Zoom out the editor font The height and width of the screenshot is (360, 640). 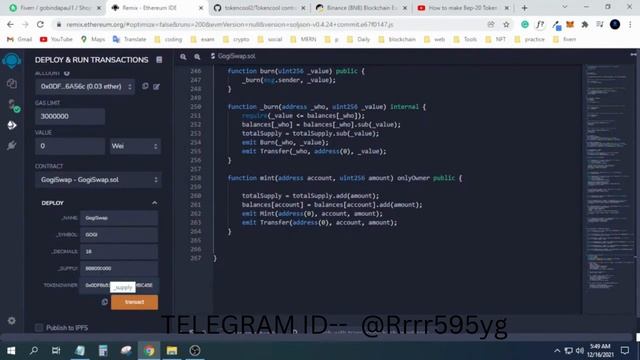coord(183,57)
